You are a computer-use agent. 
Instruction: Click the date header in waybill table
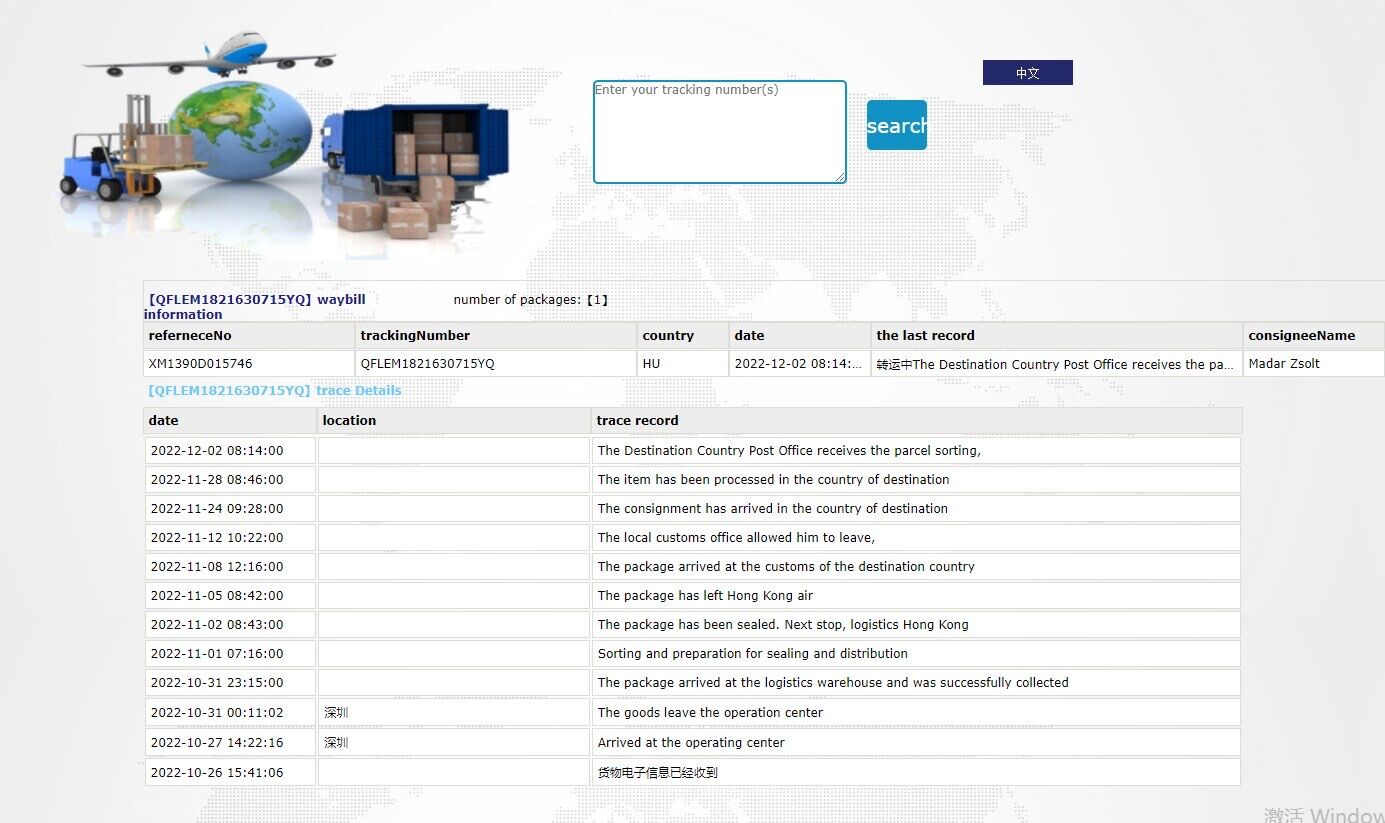(x=800, y=336)
